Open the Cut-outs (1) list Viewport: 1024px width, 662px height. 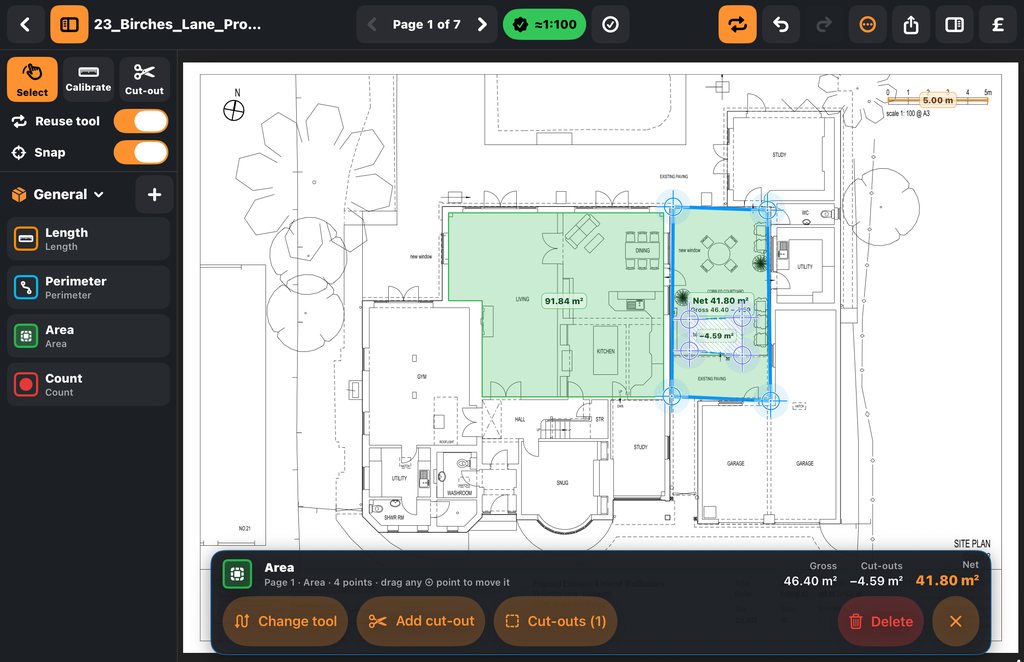coord(556,621)
